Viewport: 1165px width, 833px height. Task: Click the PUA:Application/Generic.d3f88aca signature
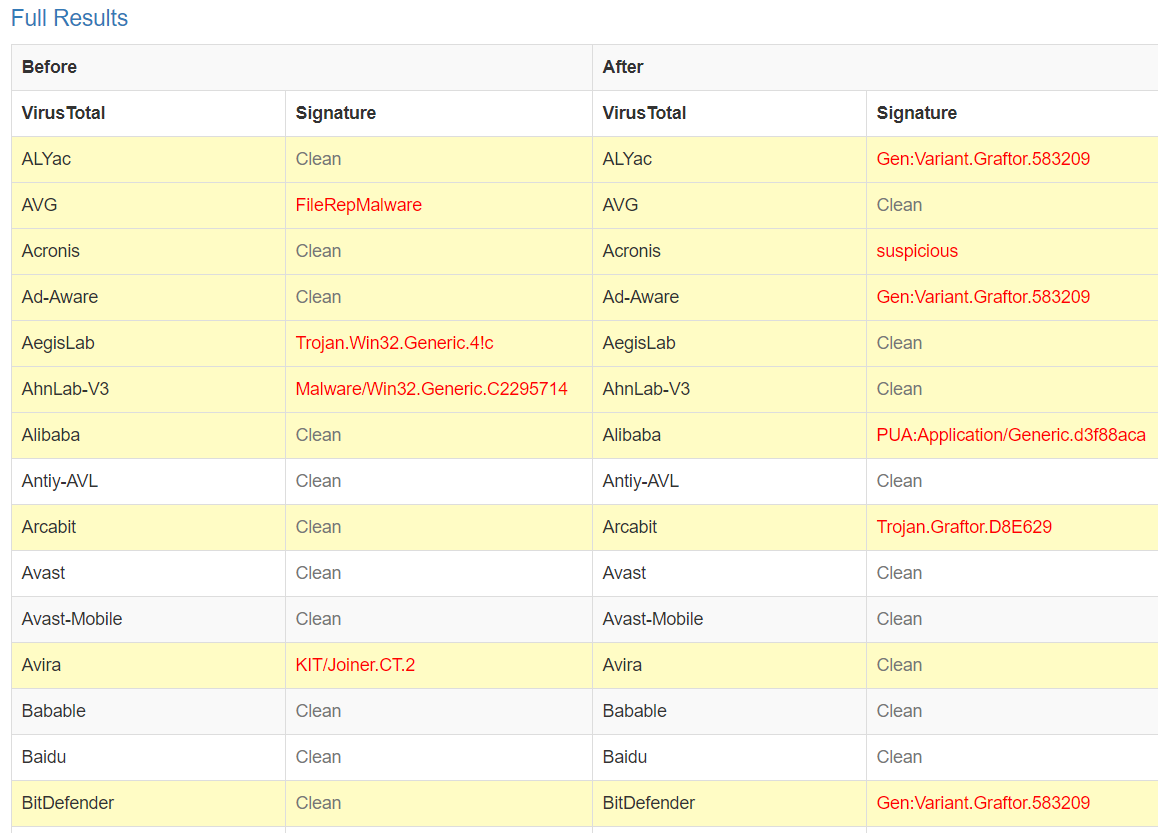[1010, 435]
